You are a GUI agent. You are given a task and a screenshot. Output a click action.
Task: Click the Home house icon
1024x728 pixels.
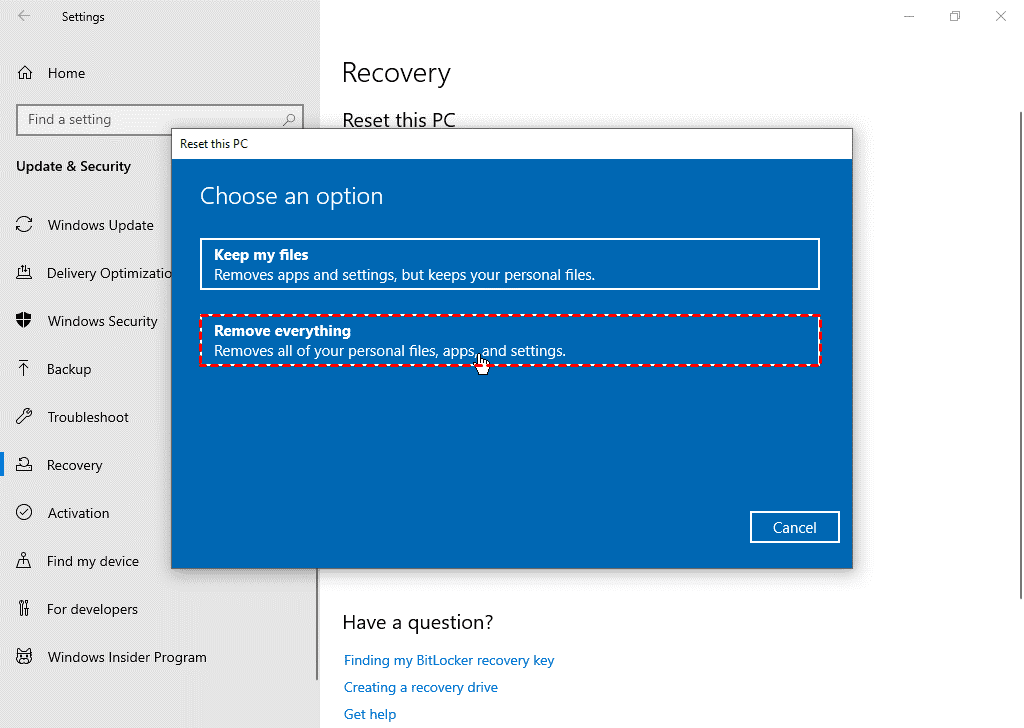25,73
